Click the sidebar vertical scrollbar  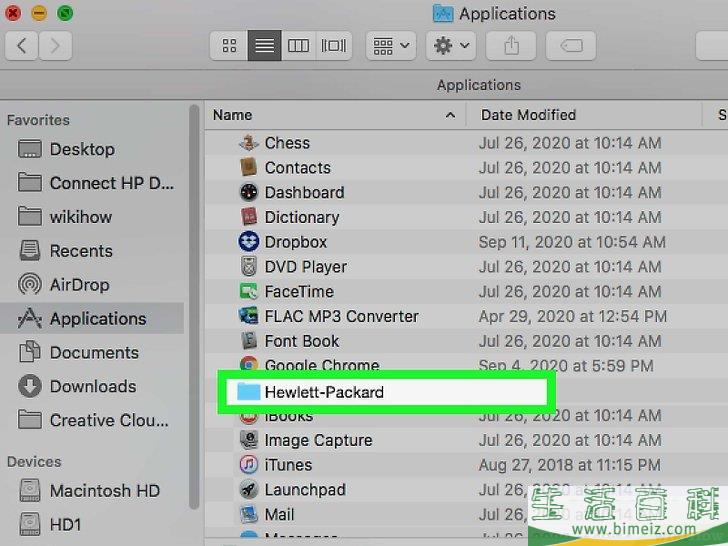click(x=194, y=307)
